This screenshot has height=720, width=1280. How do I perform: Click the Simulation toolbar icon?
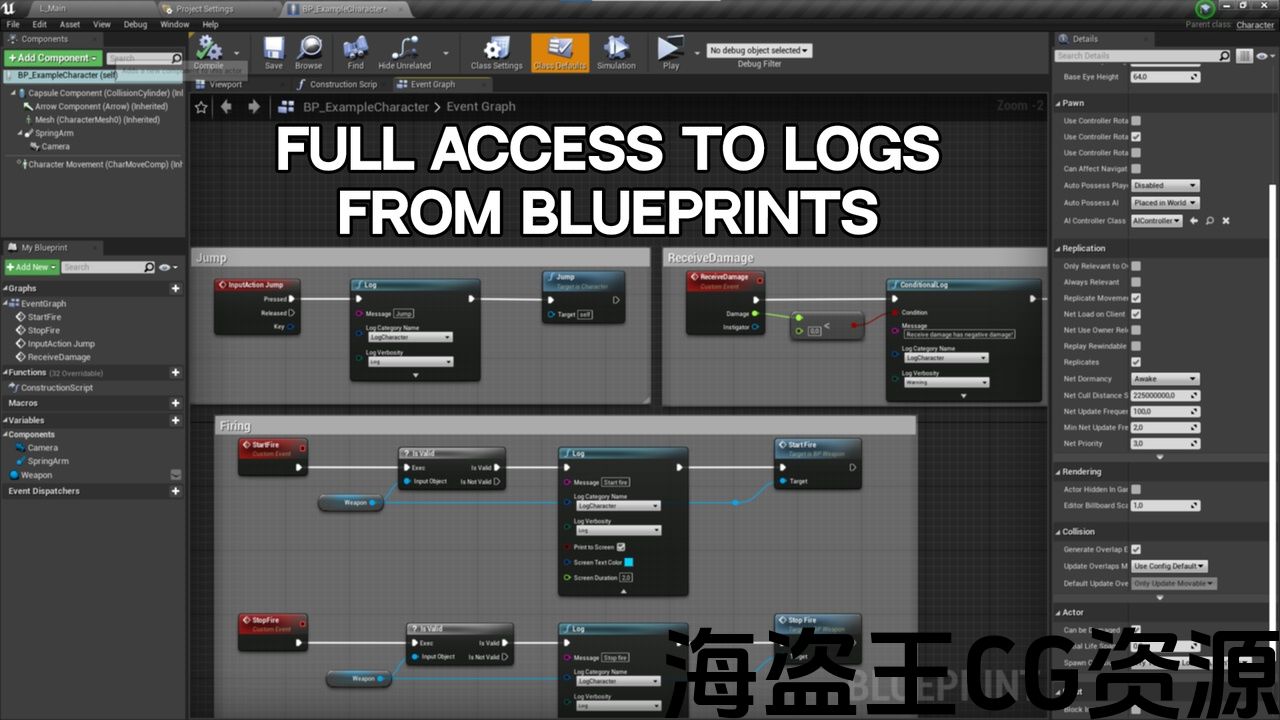coord(616,50)
